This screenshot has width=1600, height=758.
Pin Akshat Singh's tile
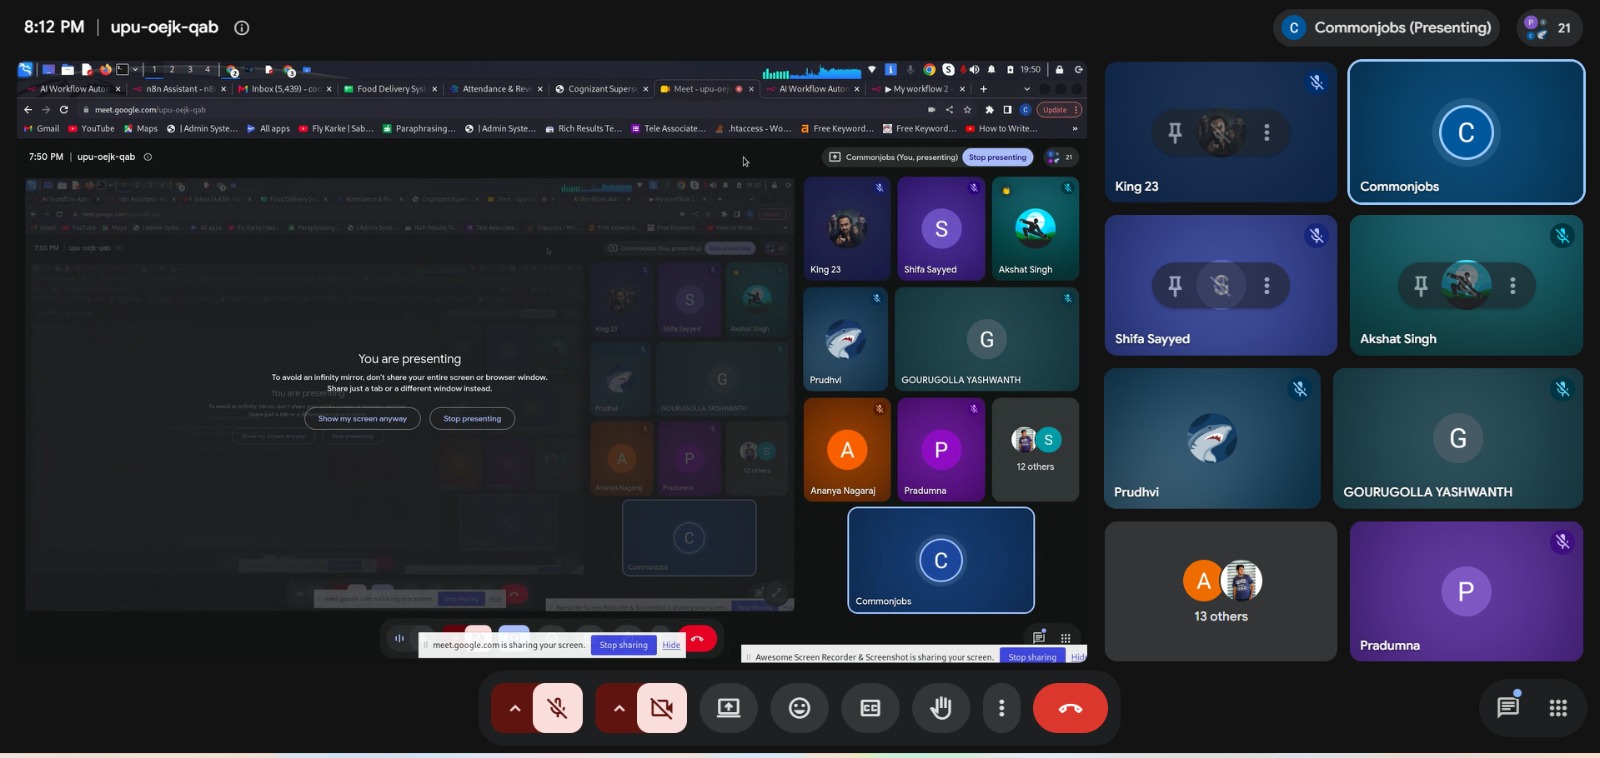click(x=1421, y=286)
